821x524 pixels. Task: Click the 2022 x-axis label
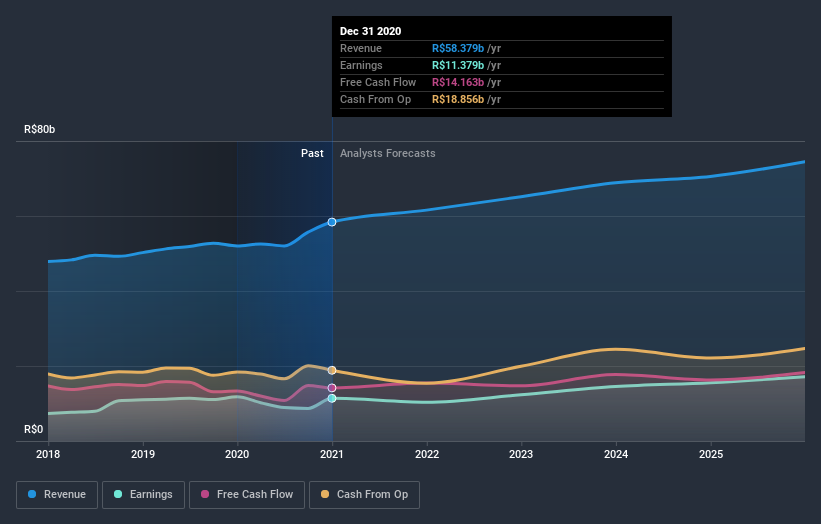(427, 454)
